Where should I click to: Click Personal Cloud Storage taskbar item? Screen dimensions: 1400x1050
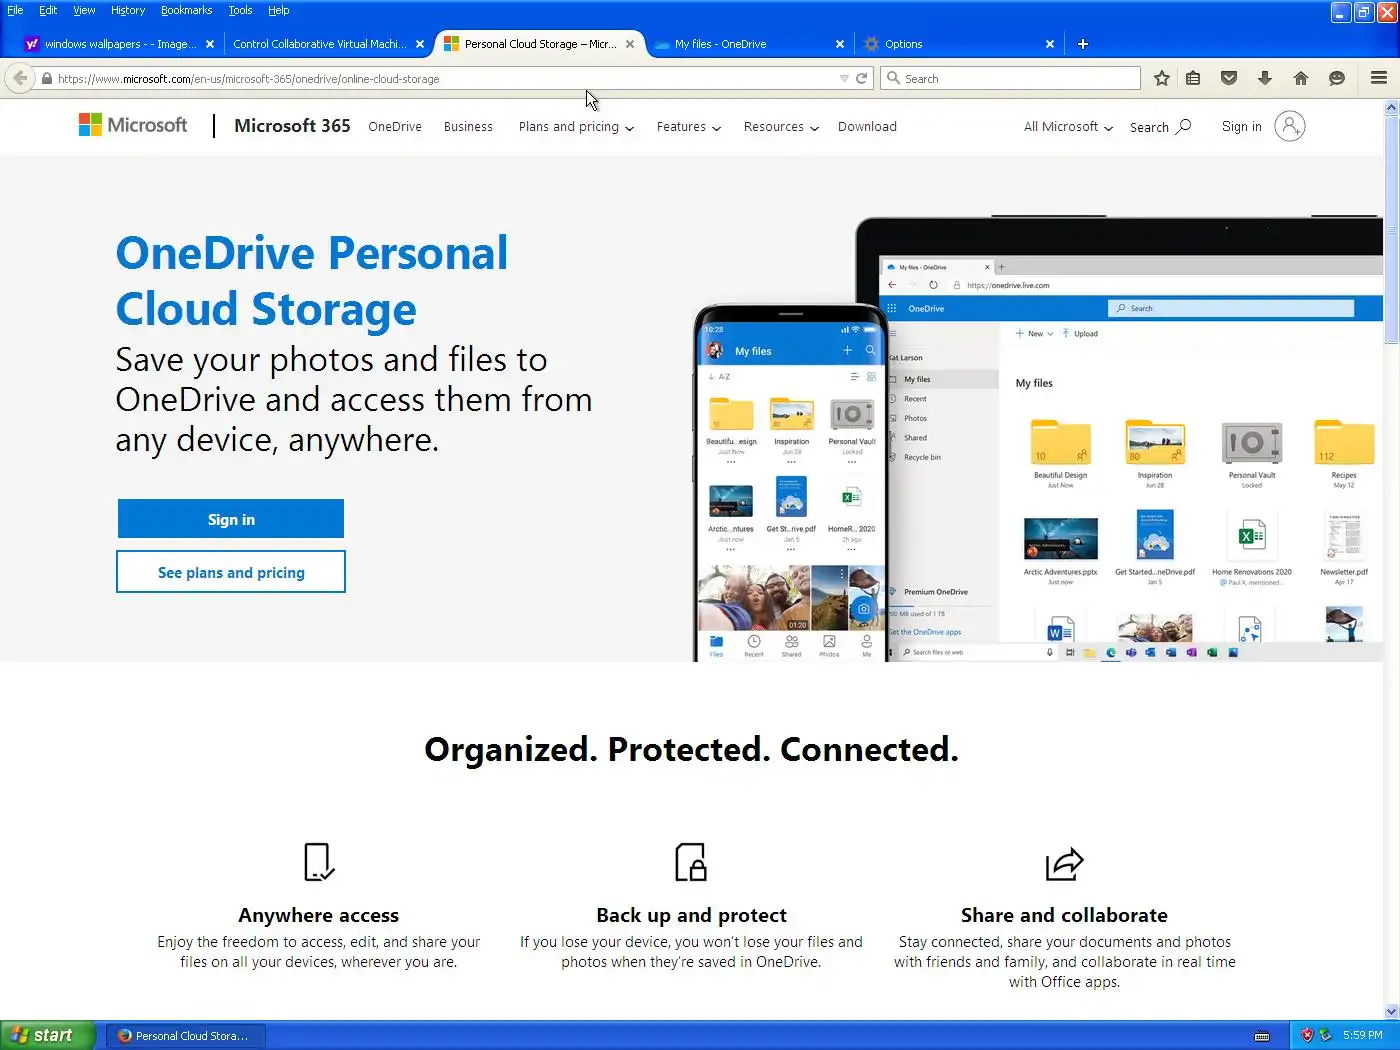[x=188, y=1036]
